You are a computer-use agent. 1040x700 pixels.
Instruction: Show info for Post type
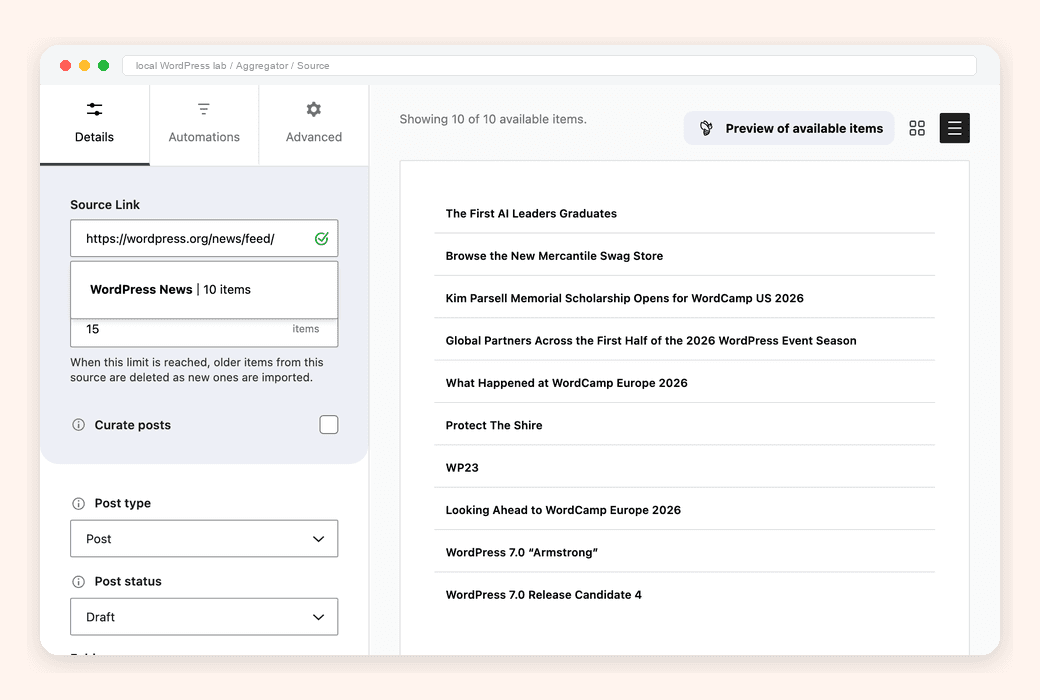coord(78,504)
